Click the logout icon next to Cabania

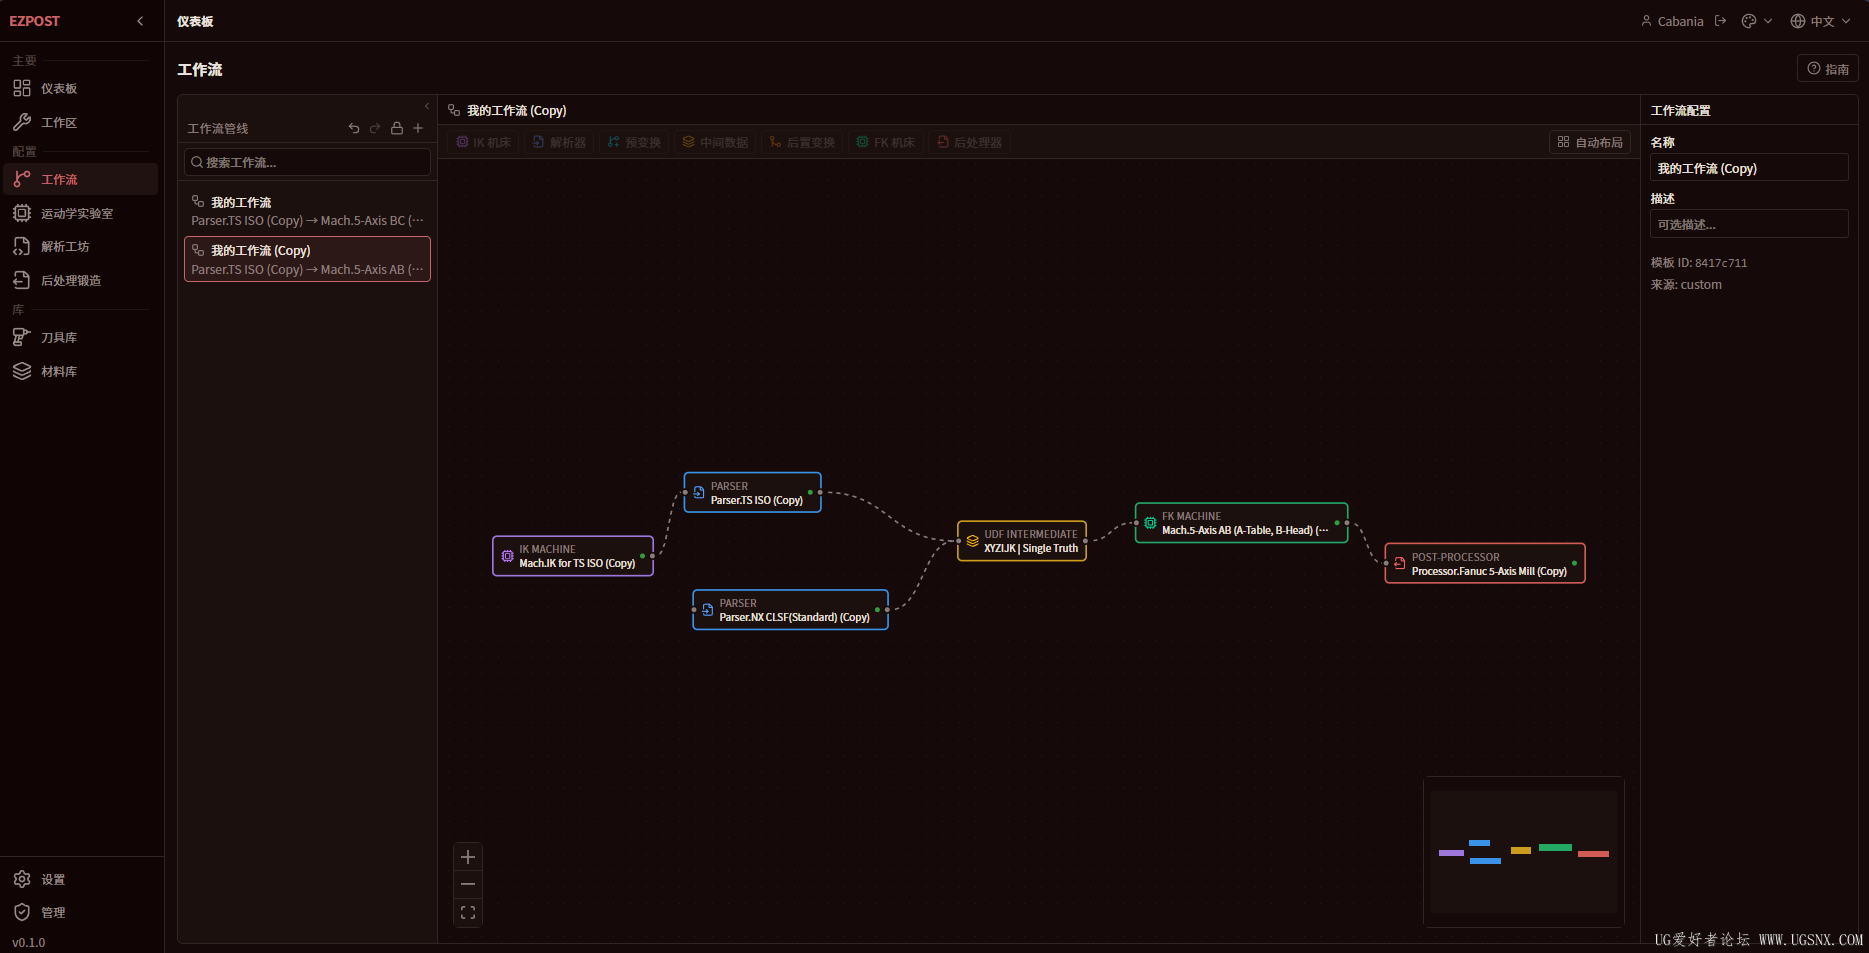(x=1720, y=21)
